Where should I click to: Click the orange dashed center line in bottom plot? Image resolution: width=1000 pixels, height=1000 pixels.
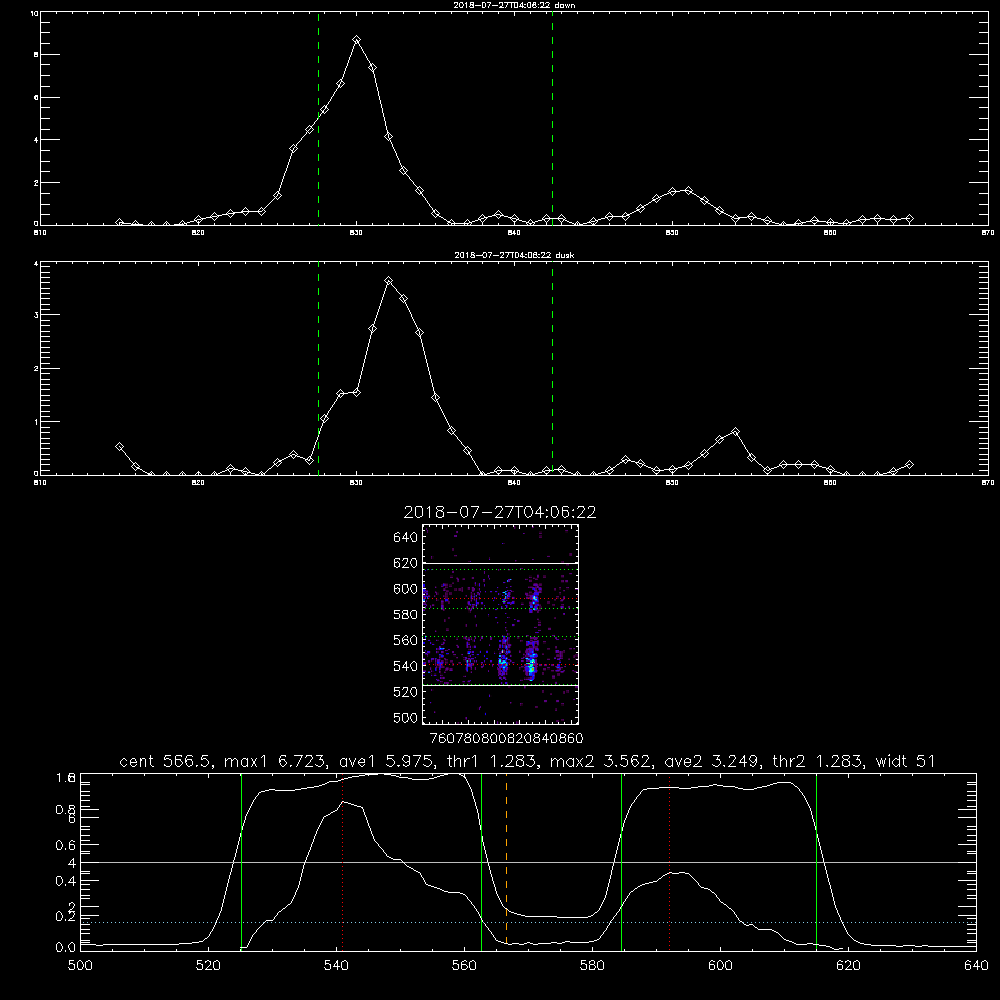point(506,862)
